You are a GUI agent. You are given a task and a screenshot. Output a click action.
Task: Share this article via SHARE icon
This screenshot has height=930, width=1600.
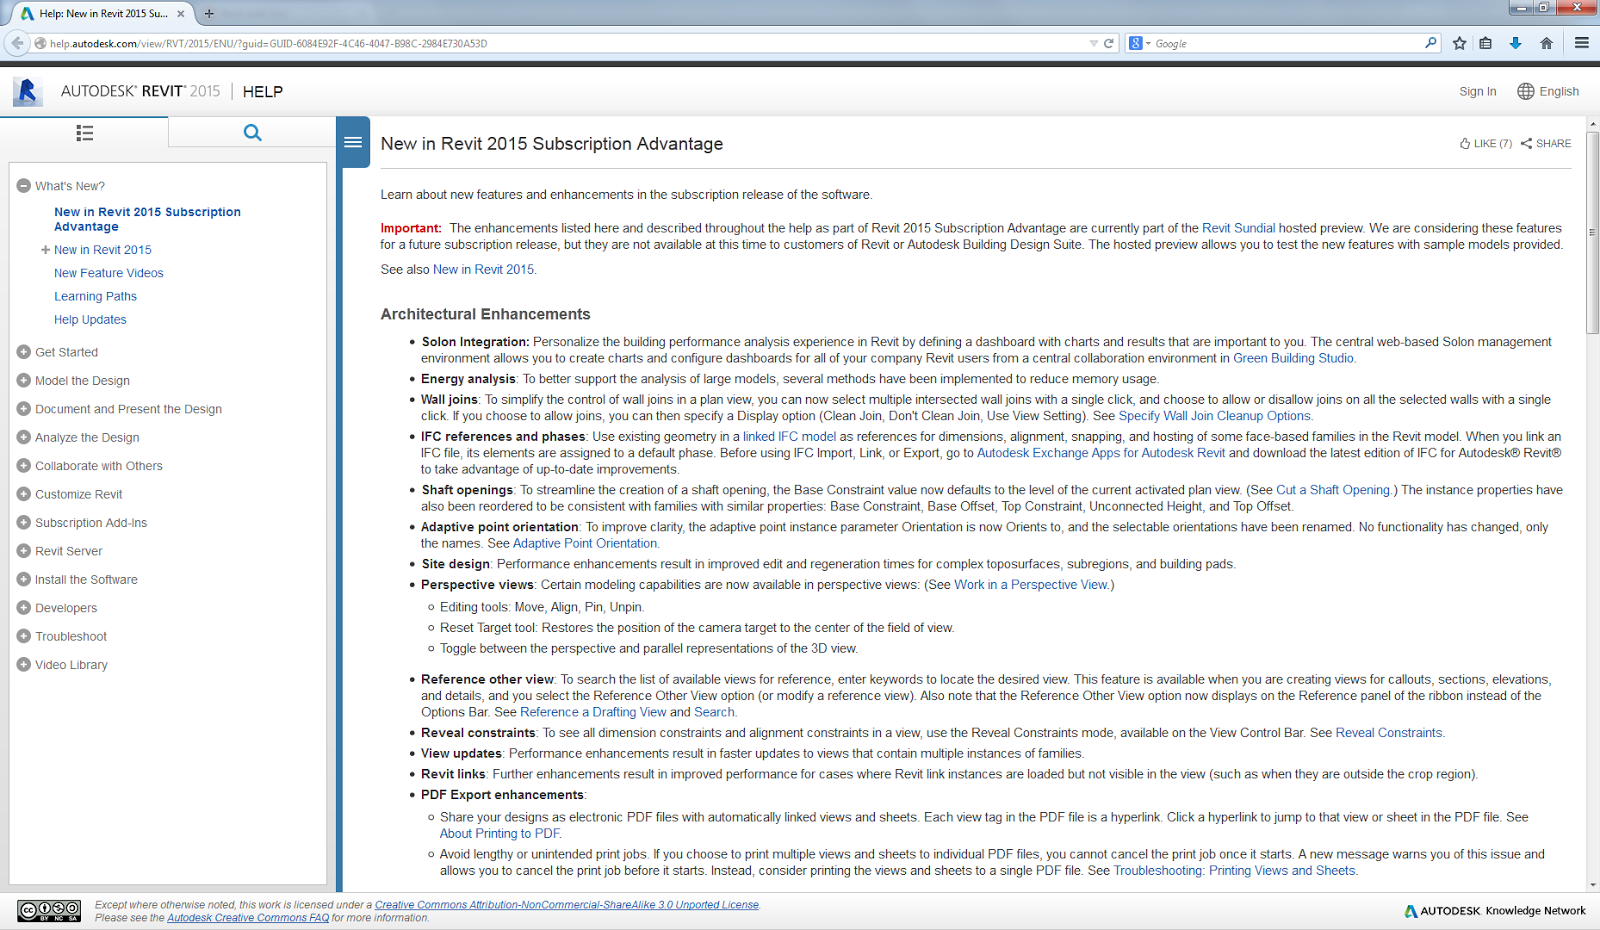[1546, 143]
